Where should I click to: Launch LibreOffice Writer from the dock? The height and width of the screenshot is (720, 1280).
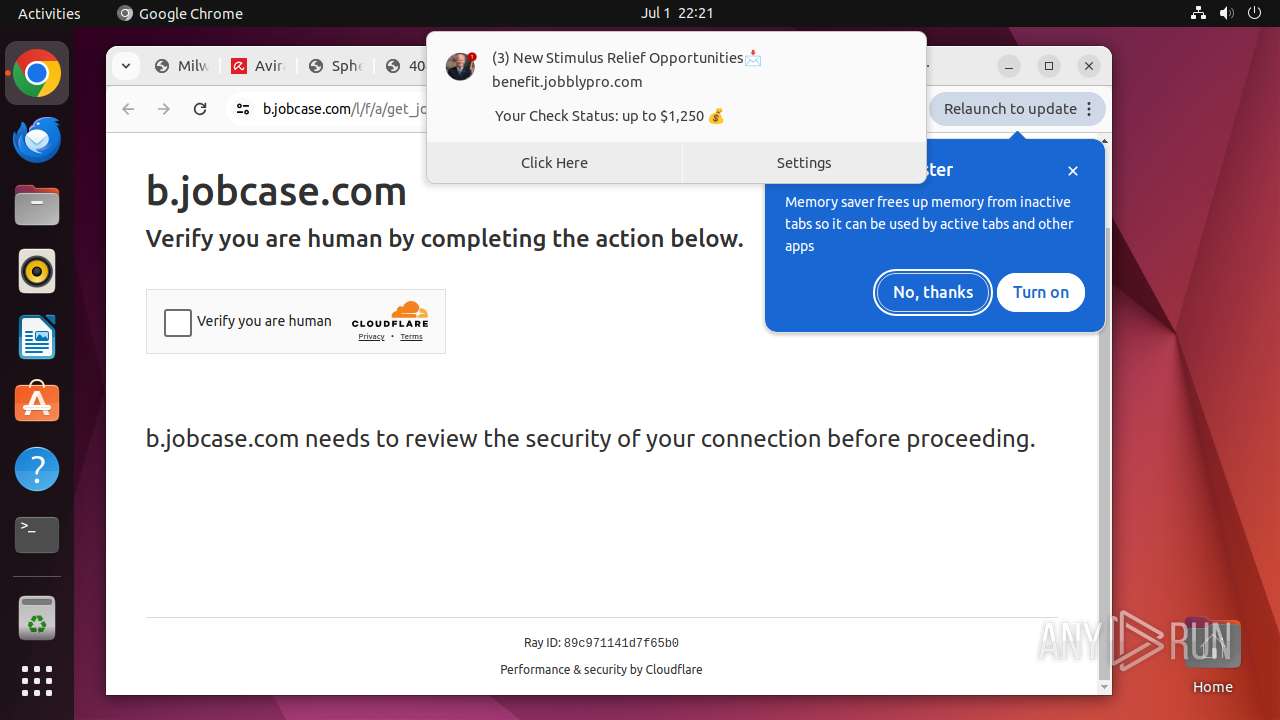pyautogui.click(x=37, y=337)
